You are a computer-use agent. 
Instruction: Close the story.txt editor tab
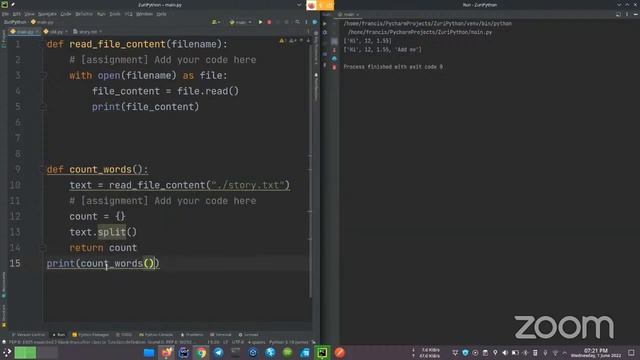pos(100,31)
